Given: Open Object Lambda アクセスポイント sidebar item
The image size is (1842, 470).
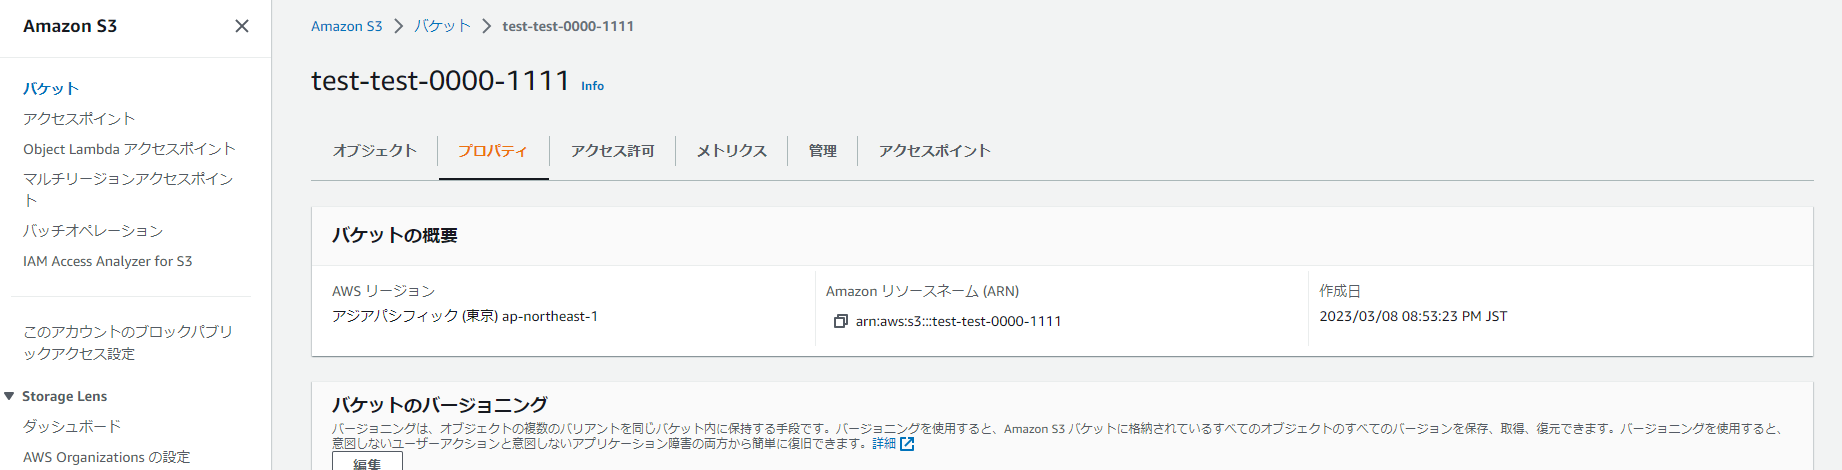Looking at the screenshot, I should [129, 149].
